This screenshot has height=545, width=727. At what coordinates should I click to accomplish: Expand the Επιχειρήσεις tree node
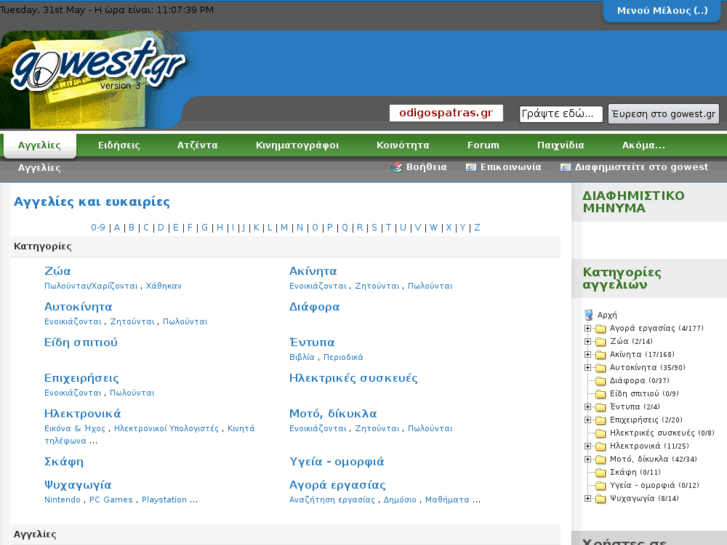coord(587,420)
